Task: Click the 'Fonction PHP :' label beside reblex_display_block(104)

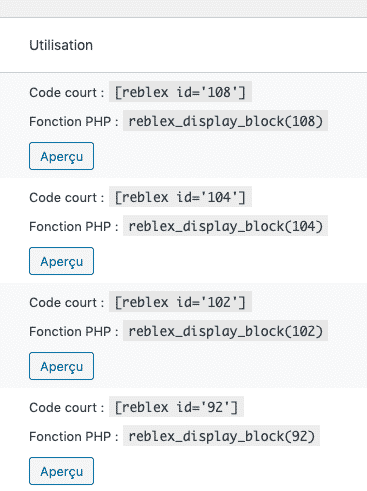Action: (74, 226)
